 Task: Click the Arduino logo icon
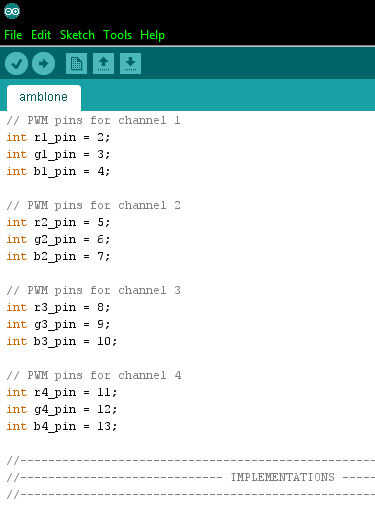click(12, 11)
